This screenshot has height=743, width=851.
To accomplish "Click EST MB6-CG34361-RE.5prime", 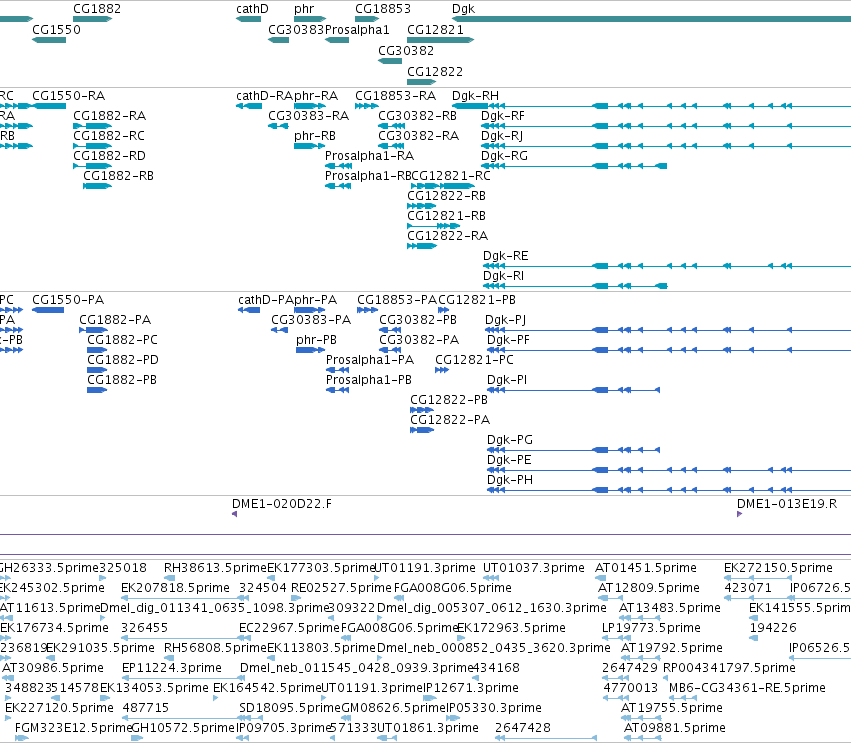I will [683, 698].
